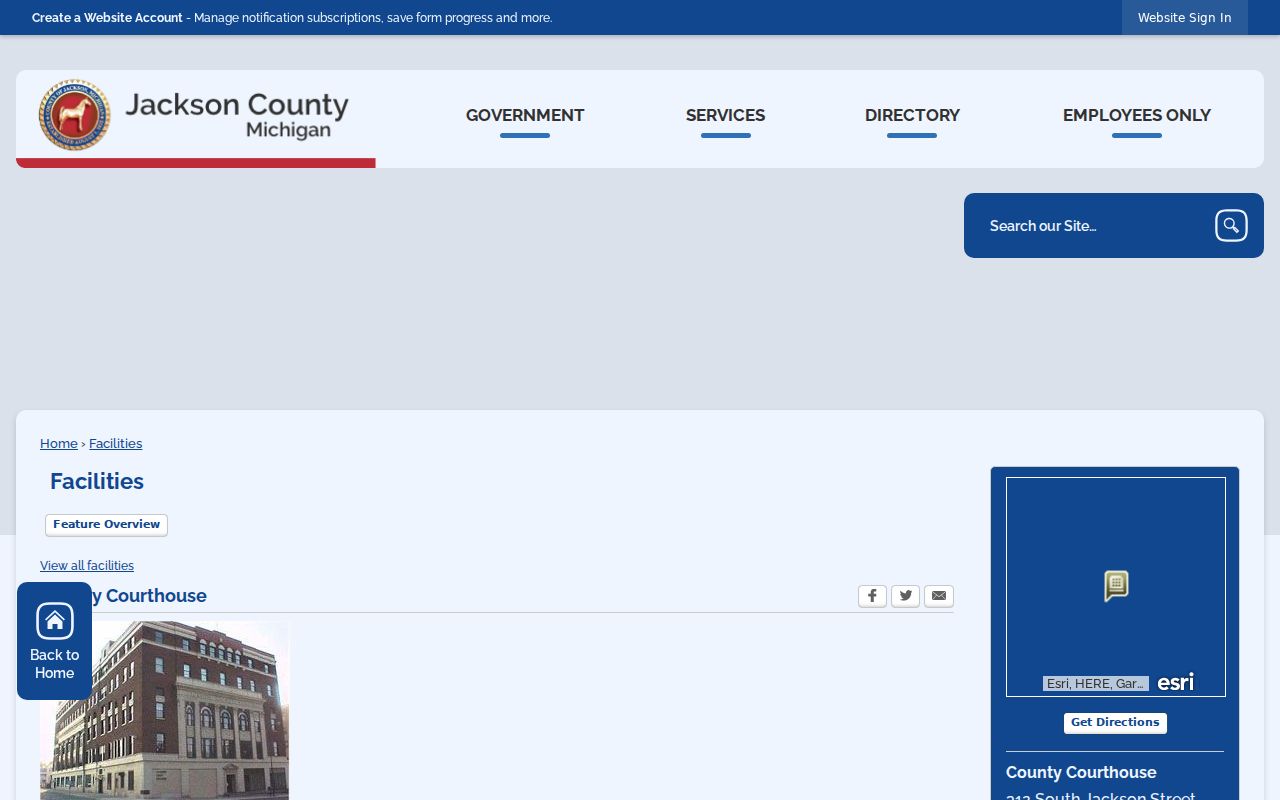Share page via email icon

(939, 596)
